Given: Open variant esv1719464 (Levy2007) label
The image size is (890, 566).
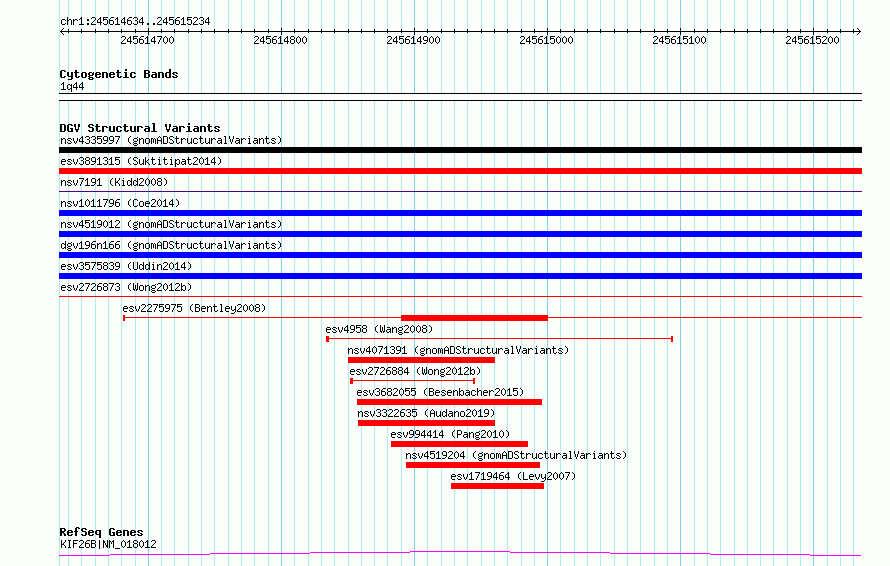Looking at the screenshot, I should click(513, 476).
